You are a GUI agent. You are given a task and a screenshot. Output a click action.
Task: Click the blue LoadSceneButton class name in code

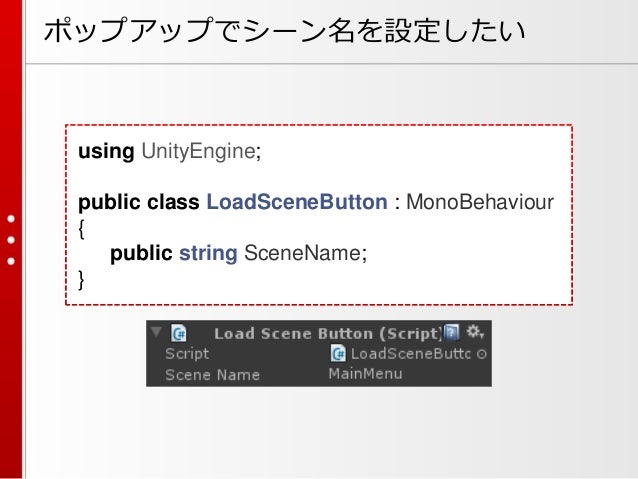(x=297, y=202)
